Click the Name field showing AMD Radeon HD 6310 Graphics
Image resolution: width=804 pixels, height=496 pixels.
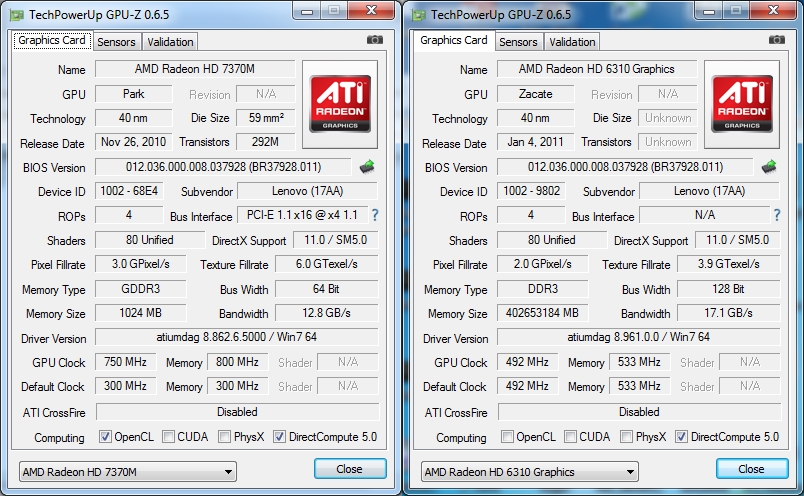click(597, 69)
